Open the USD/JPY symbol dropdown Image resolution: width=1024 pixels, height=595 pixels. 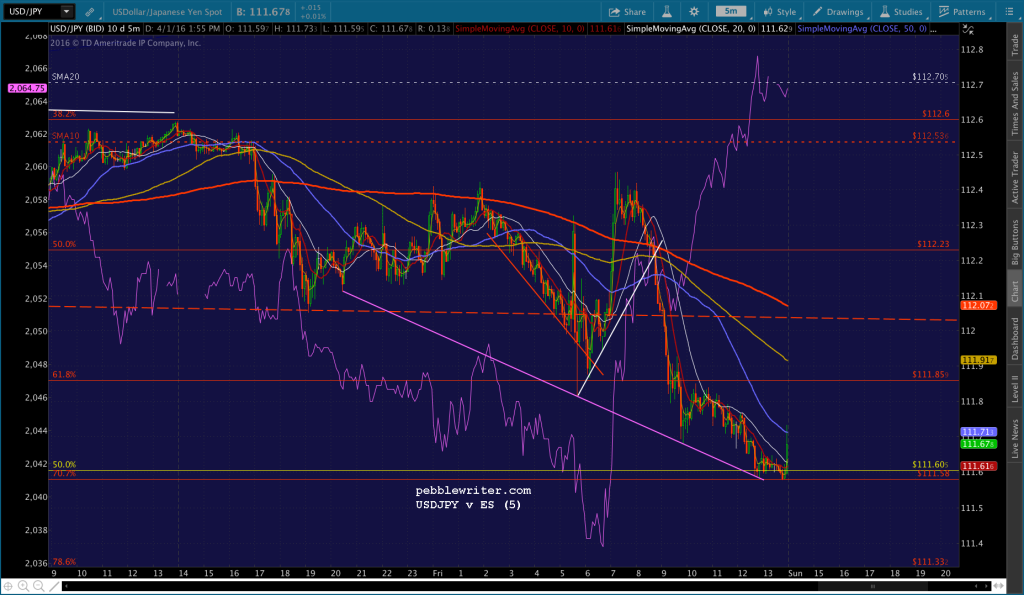(68, 12)
